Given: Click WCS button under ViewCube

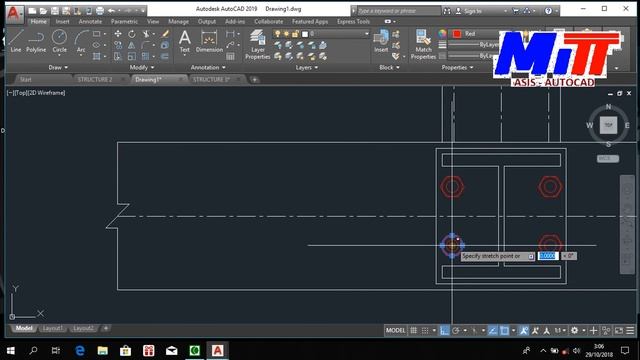Looking at the screenshot, I should pos(608,158).
